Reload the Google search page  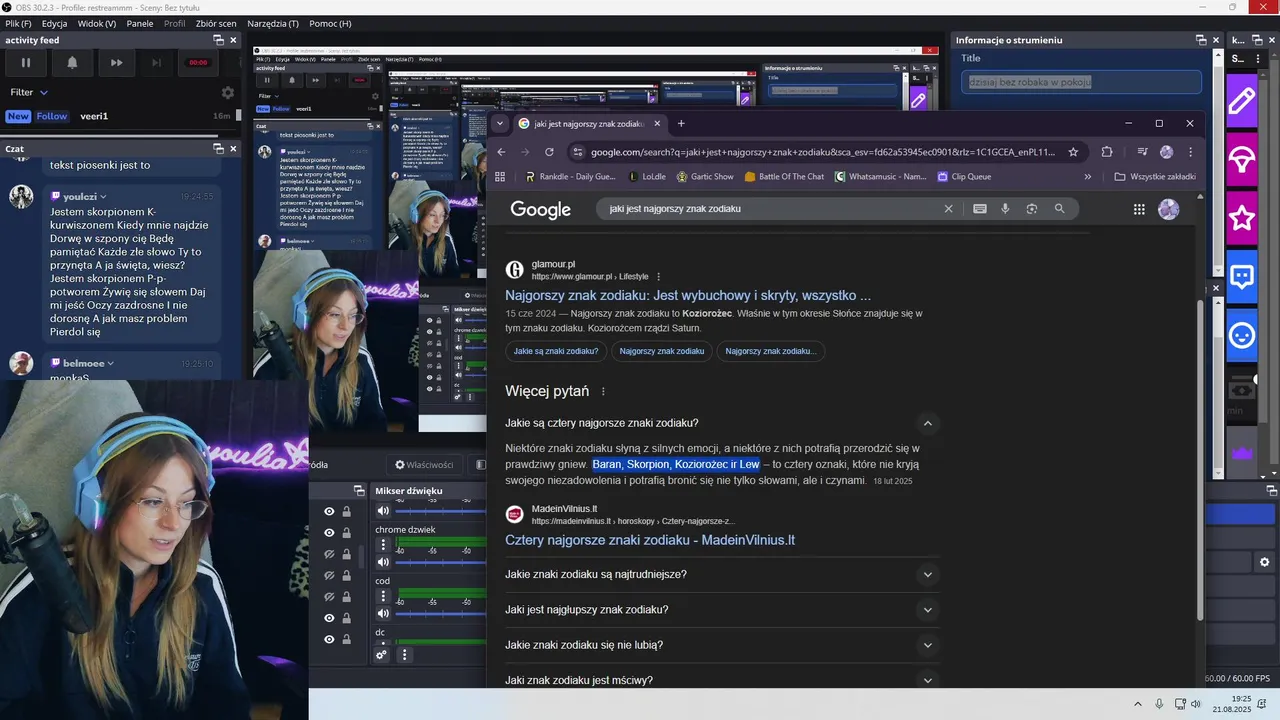[x=549, y=152]
